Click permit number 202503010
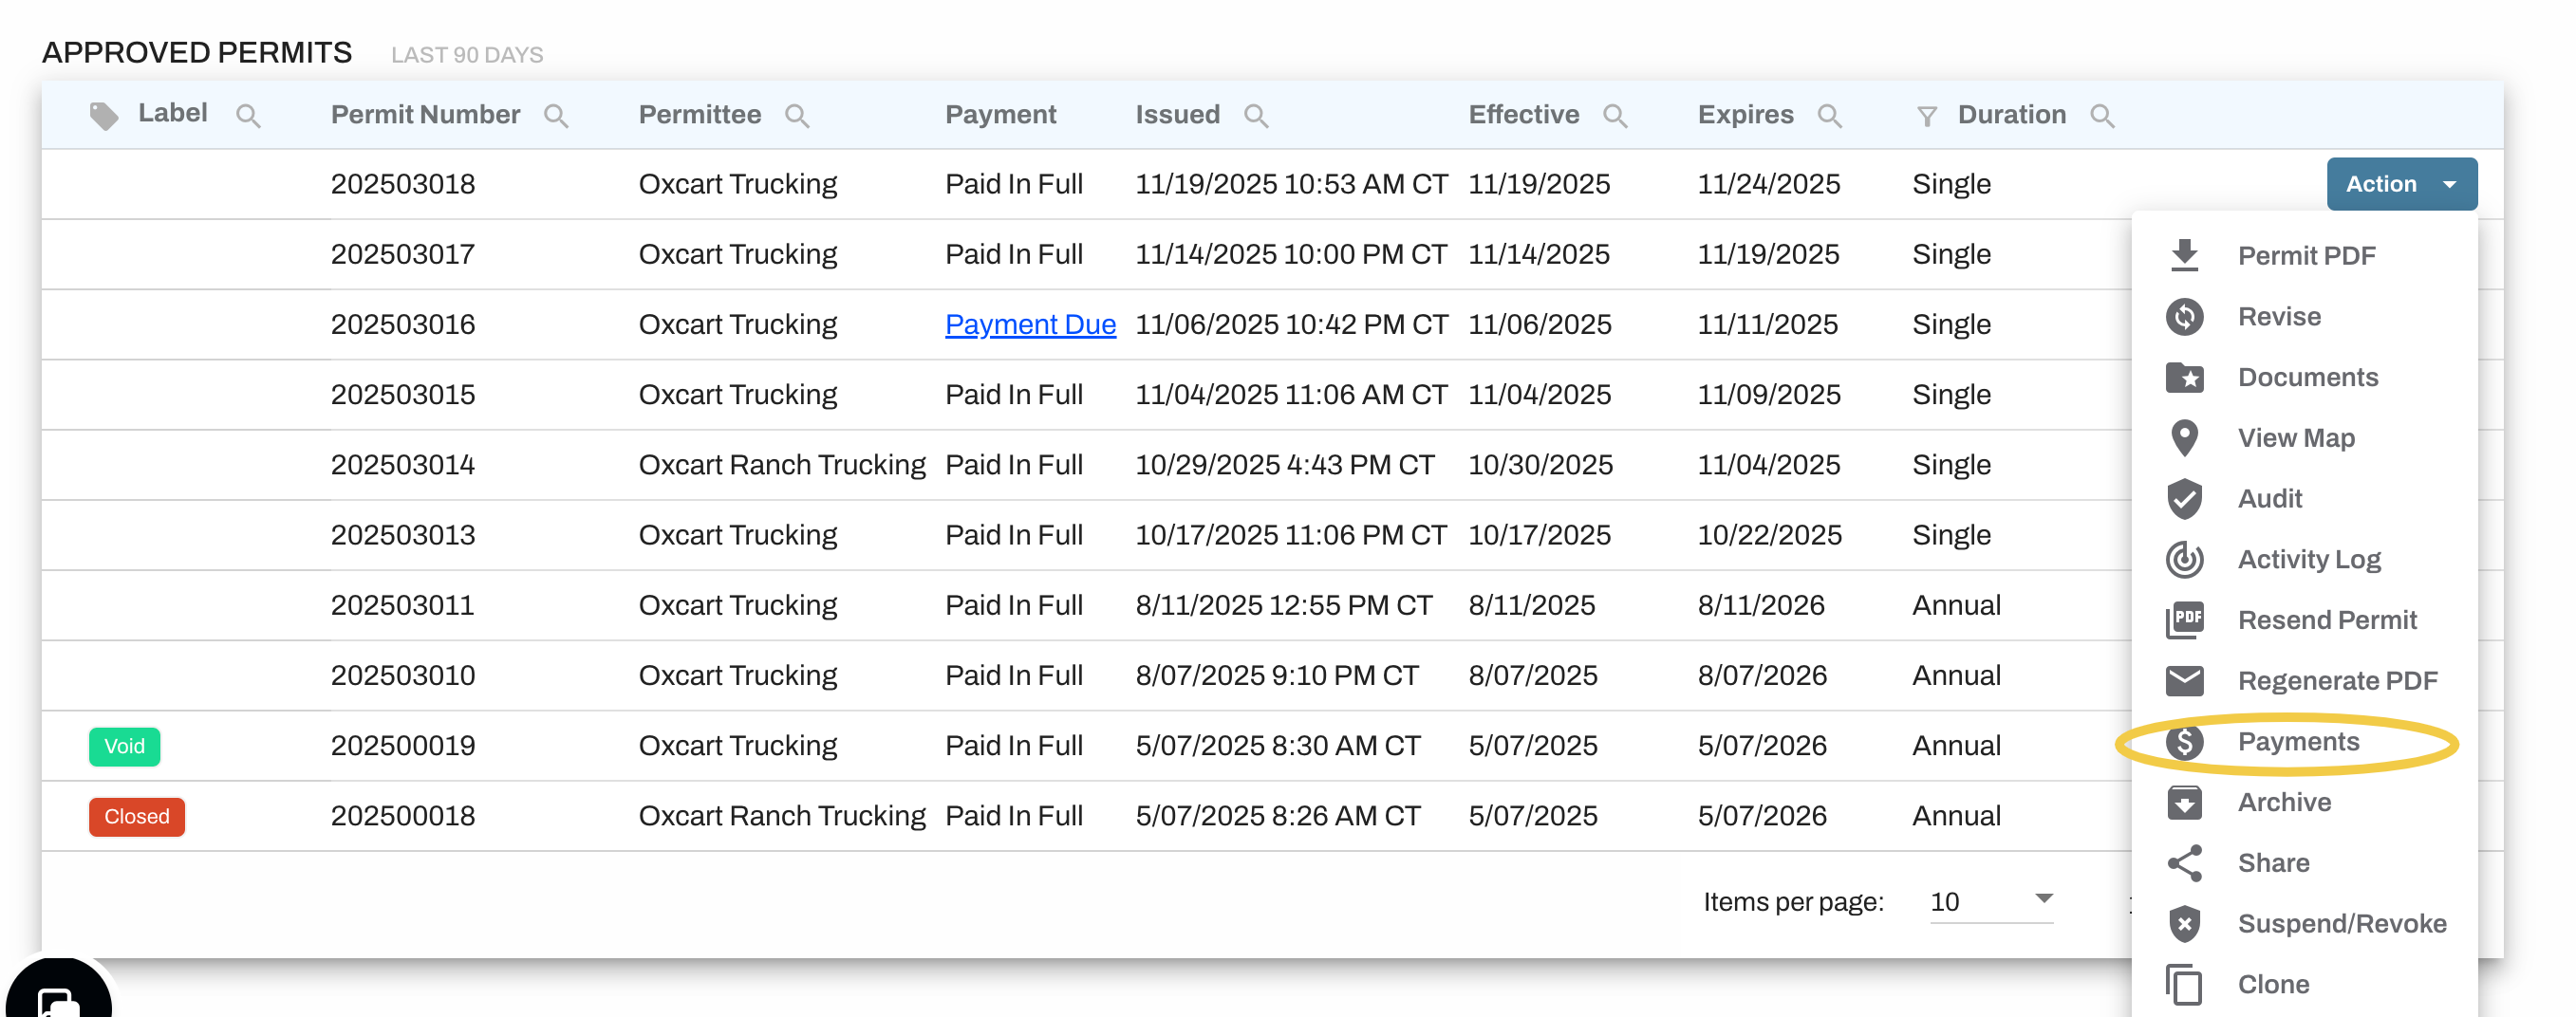This screenshot has height=1017, width=2576. tap(403, 675)
